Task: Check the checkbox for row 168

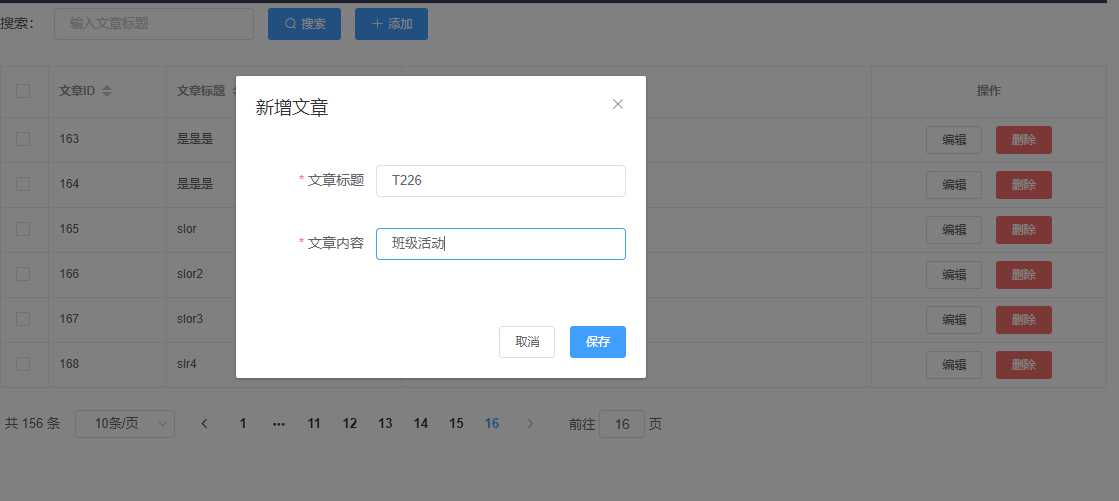Action: click(x=24, y=364)
